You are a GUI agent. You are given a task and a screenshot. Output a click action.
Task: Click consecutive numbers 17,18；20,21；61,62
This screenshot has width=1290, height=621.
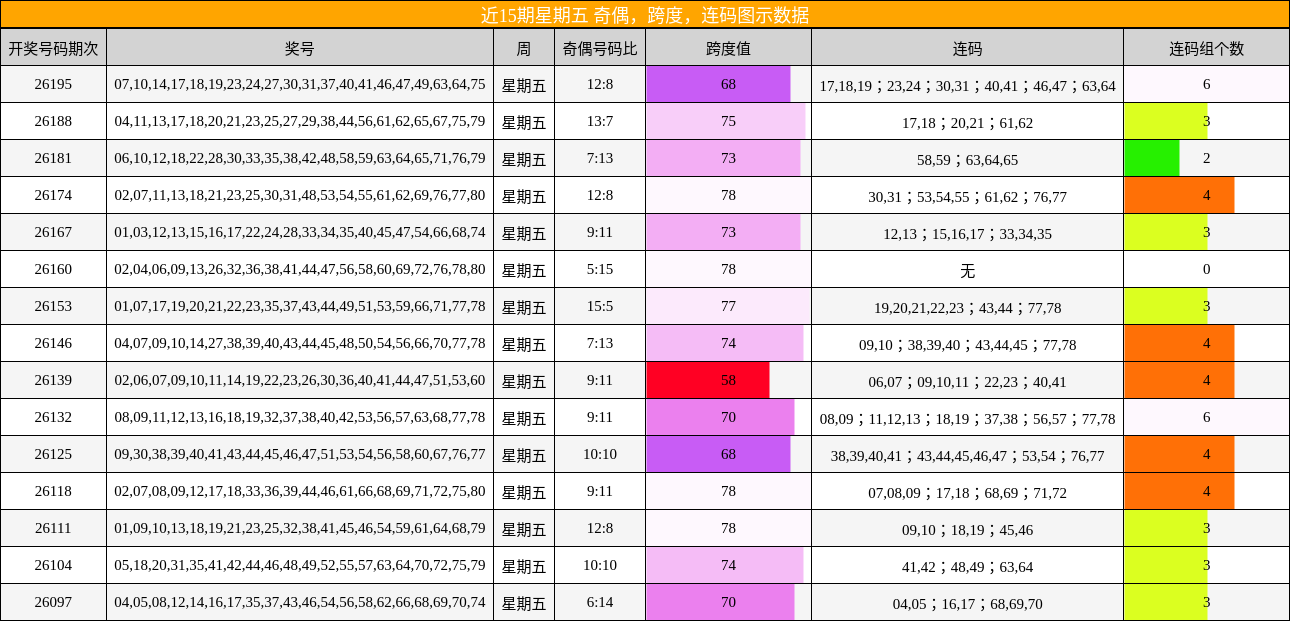[x=967, y=122]
